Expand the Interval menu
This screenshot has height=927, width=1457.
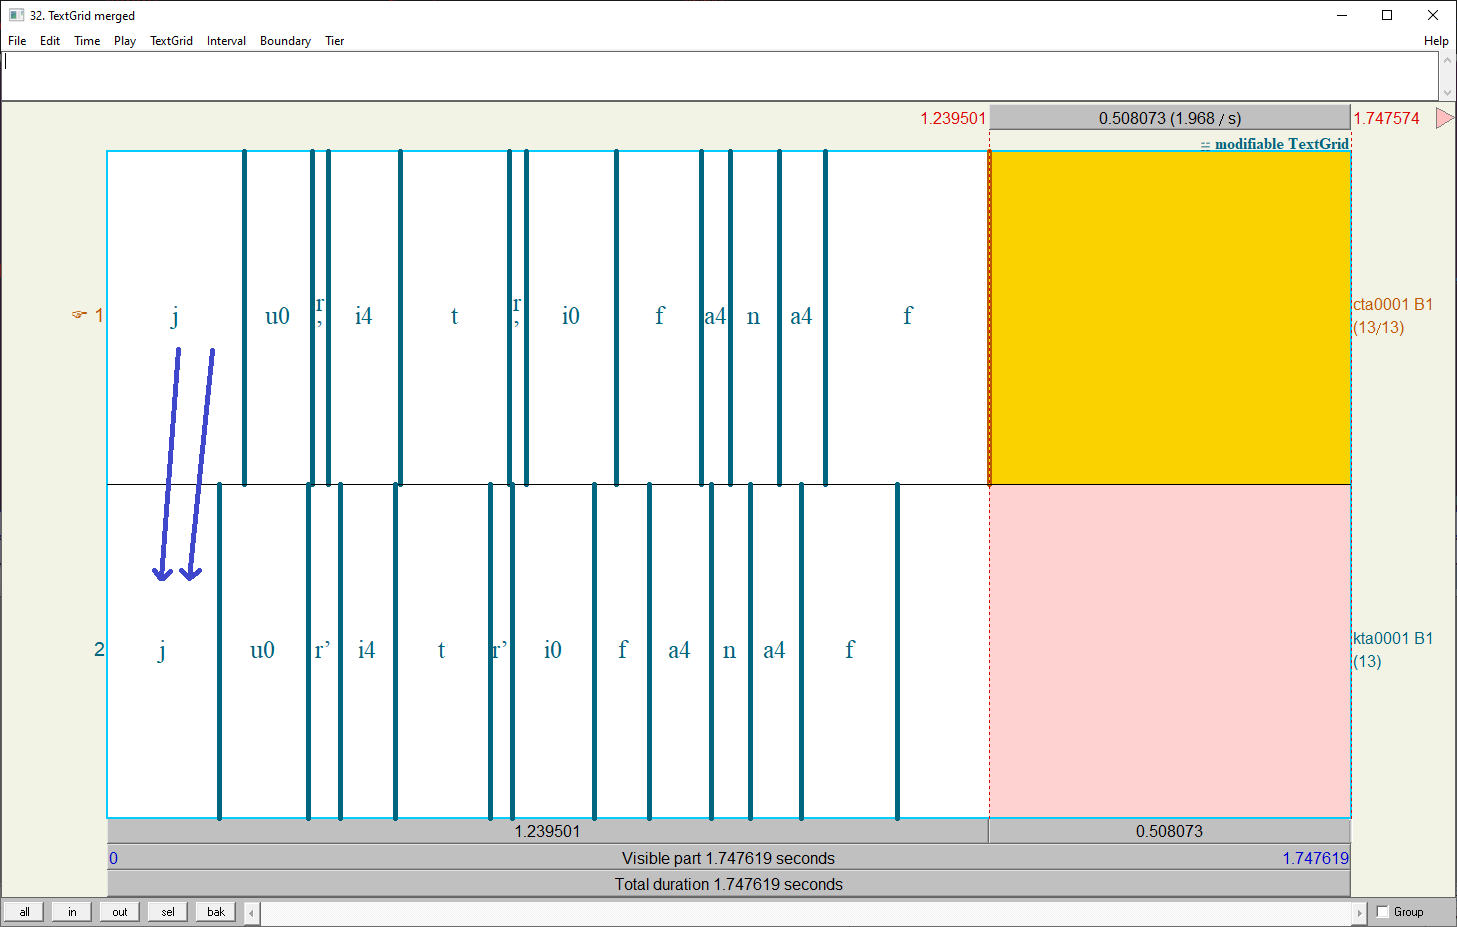tap(226, 41)
